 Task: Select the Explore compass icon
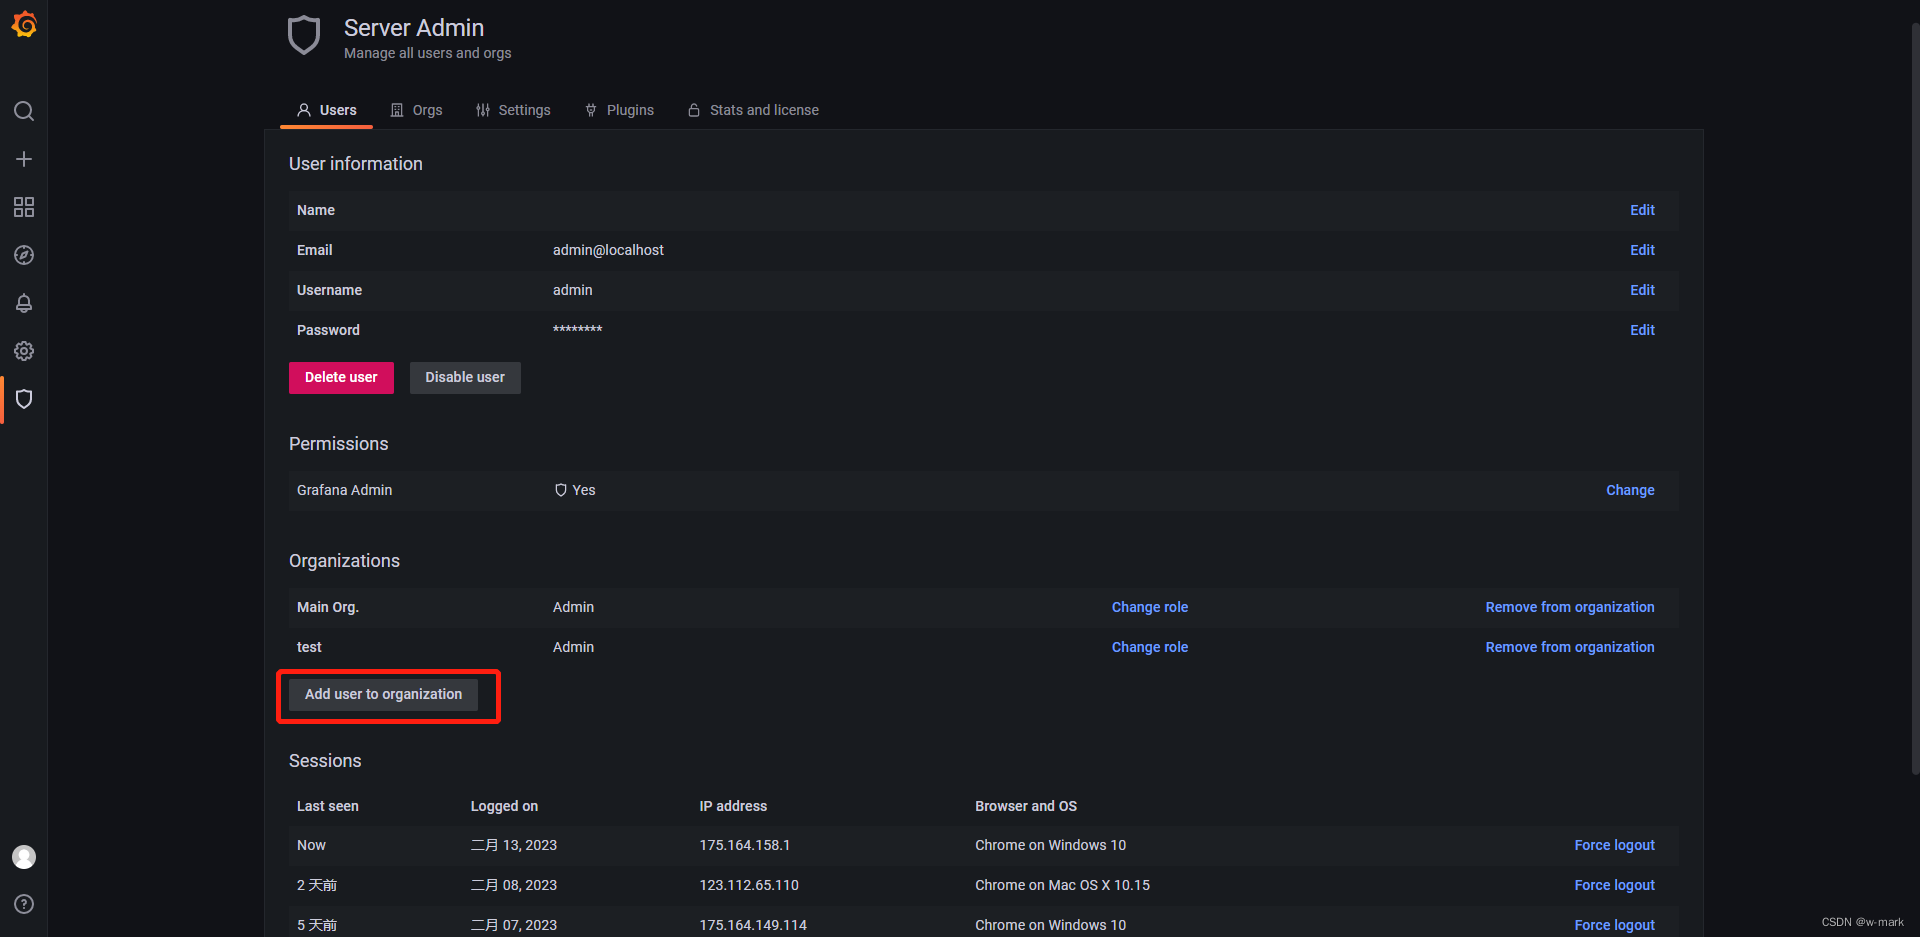(24, 255)
